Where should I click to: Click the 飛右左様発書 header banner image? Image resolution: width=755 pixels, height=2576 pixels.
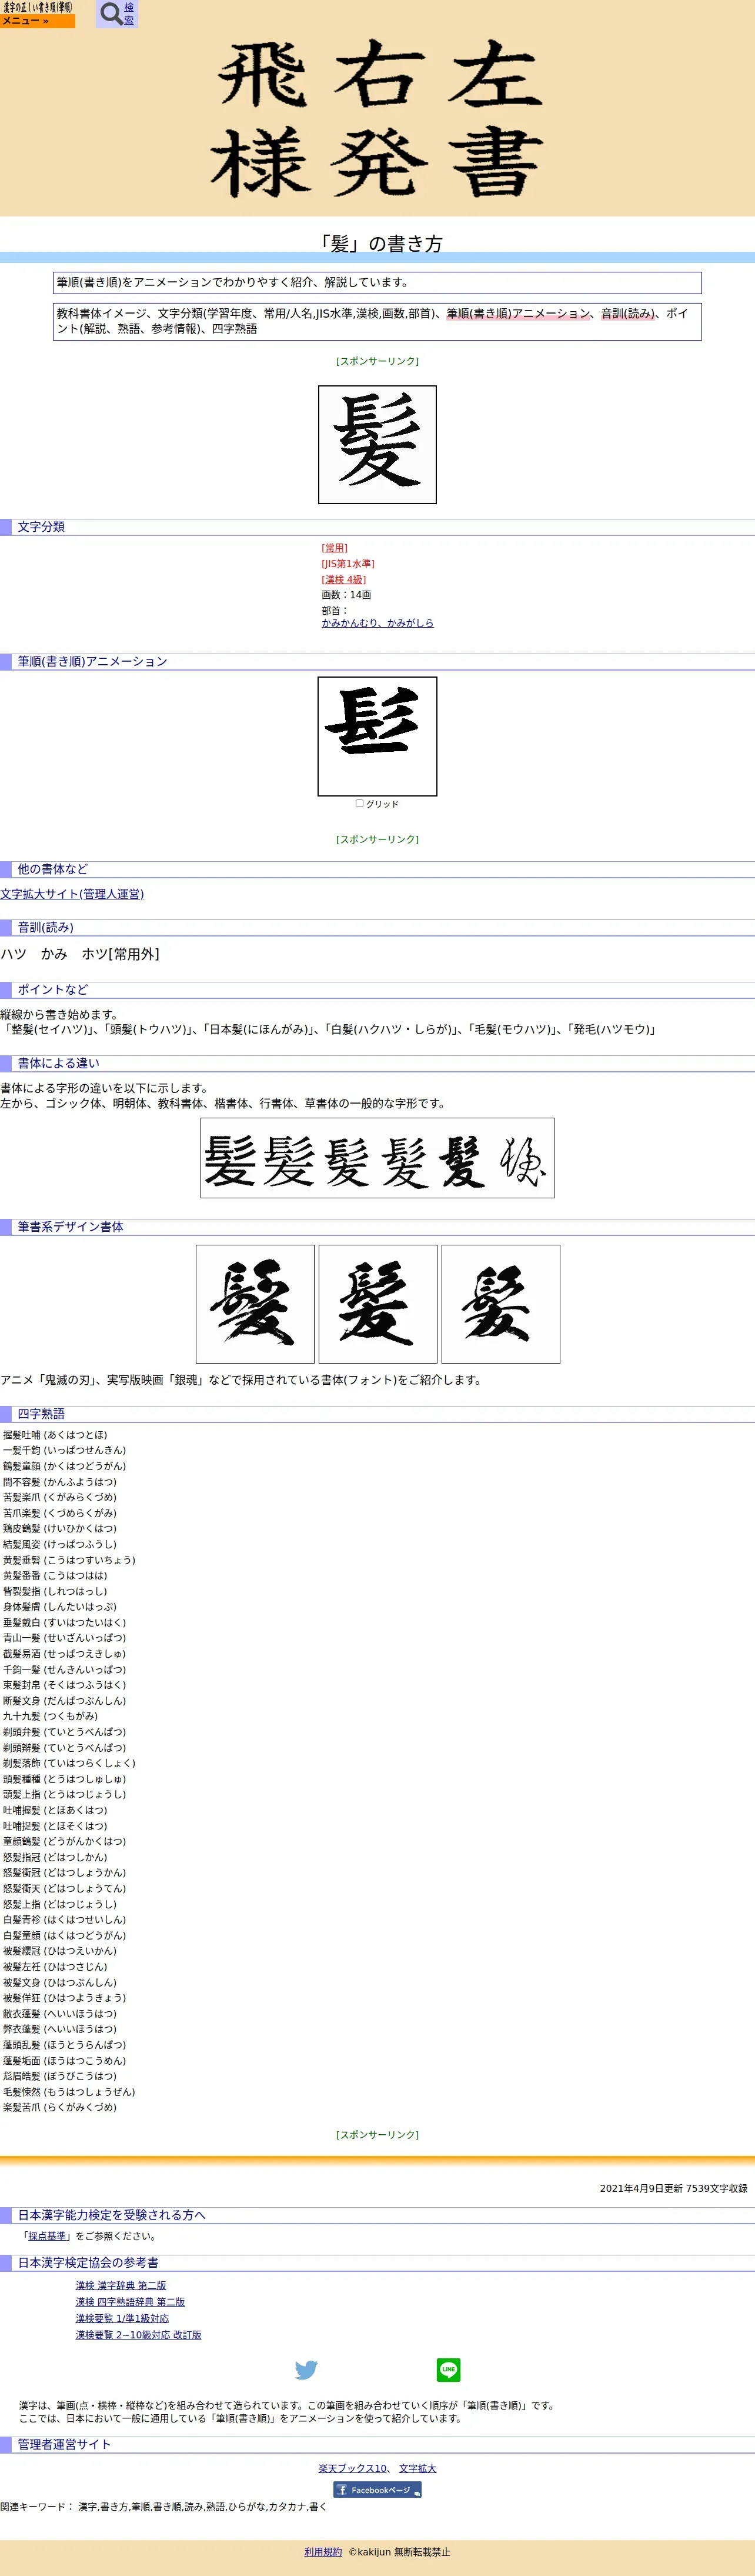(377, 119)
